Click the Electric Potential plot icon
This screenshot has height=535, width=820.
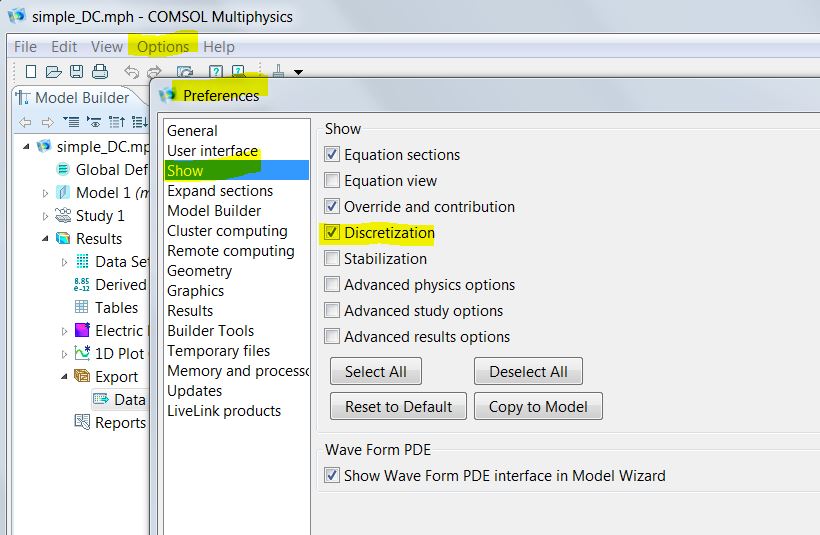click(x=82, y=330)
